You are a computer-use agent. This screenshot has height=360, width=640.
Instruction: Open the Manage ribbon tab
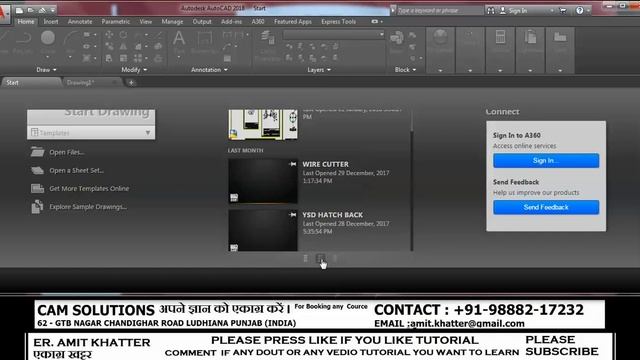pos(172,22)
